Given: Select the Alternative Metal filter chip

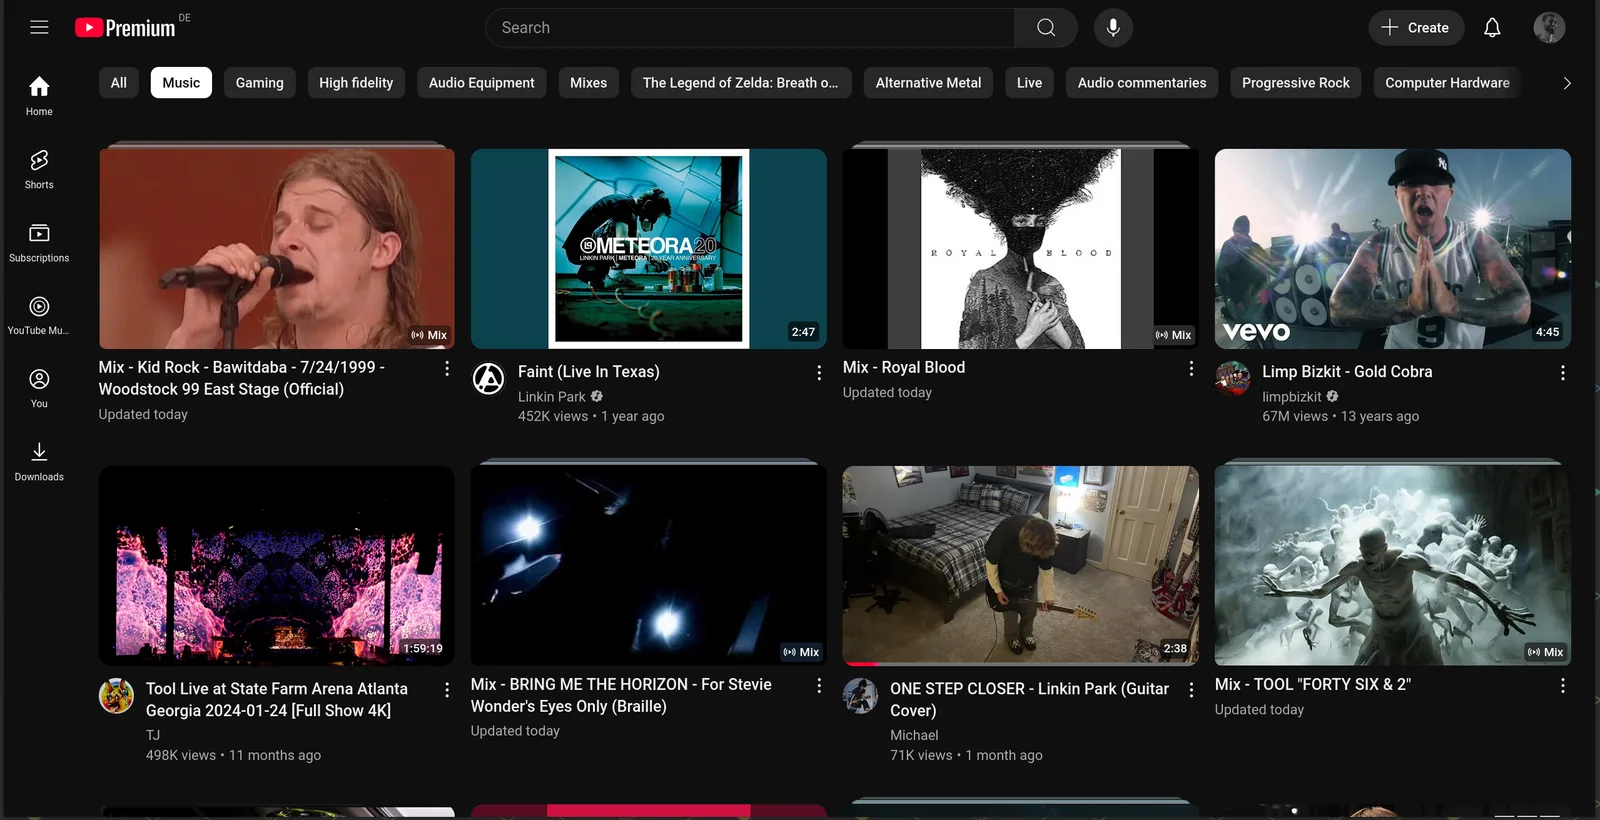Looking at the screenshot, I should coord(929,83).
